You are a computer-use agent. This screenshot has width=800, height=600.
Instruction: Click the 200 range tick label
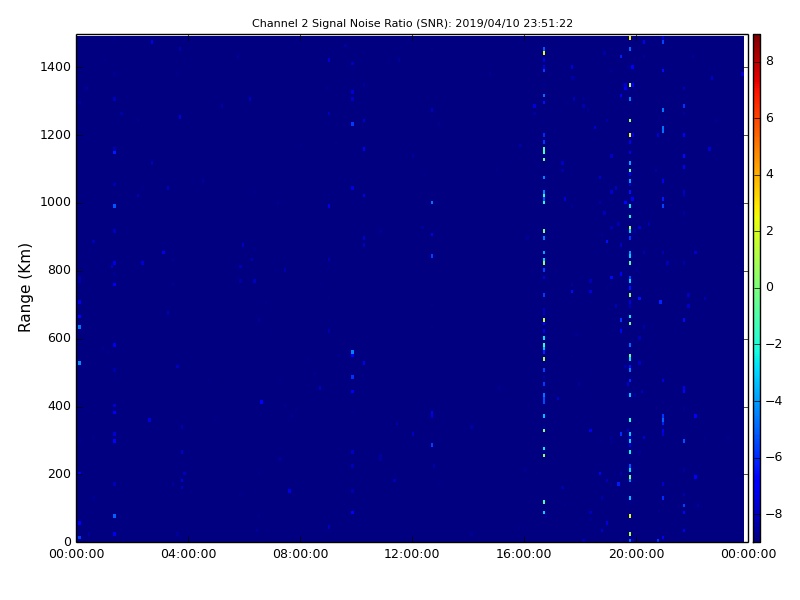point(59,473)
